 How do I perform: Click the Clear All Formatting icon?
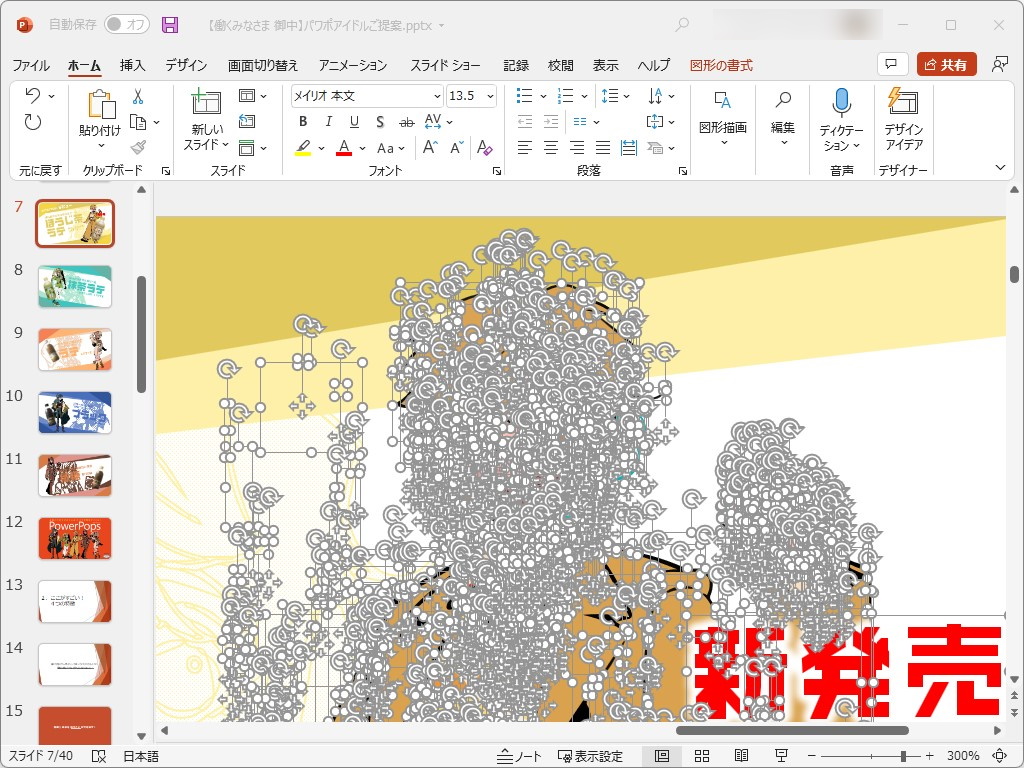pos(483,147)
